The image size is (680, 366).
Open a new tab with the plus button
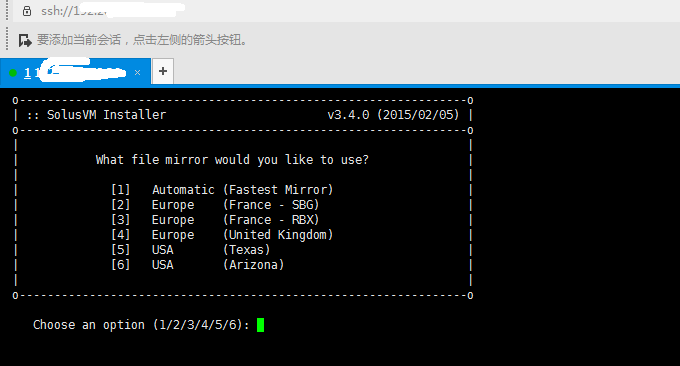click(x=163, y=71)
